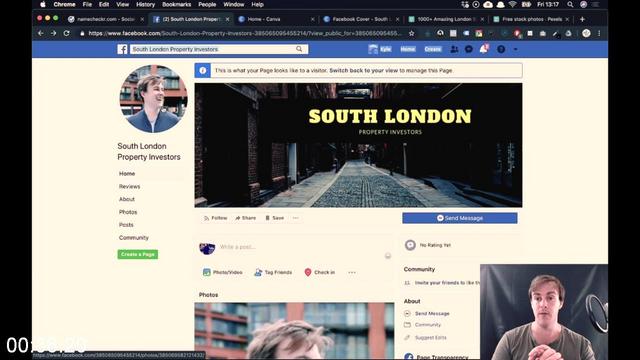Viewport: 640px width, 360px height.
Task: Click Suggest Edits under About
Action: 431,338
